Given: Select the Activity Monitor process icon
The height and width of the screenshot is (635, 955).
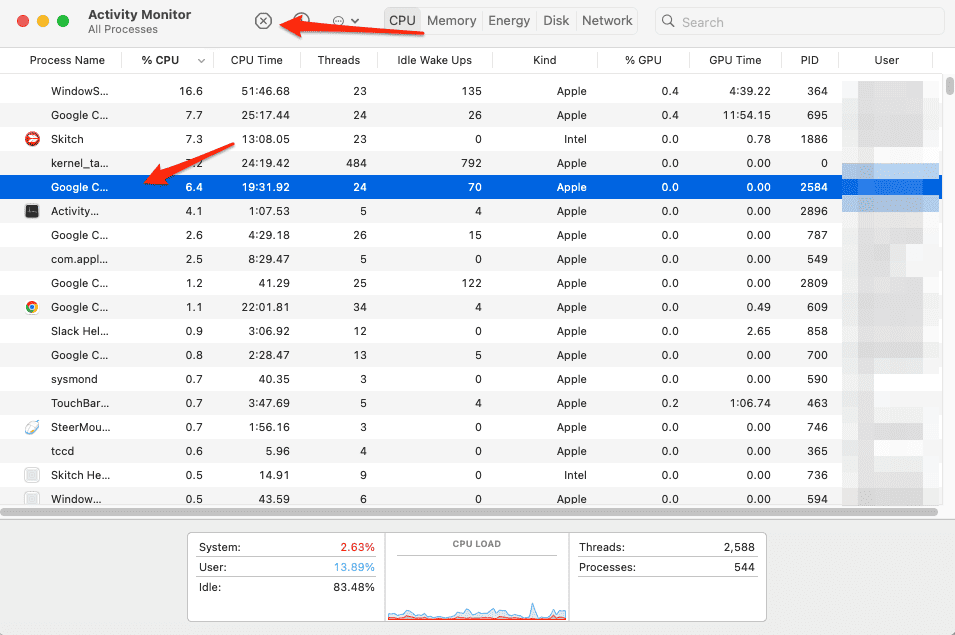Looking at the screenshot, I should point(32,211).
